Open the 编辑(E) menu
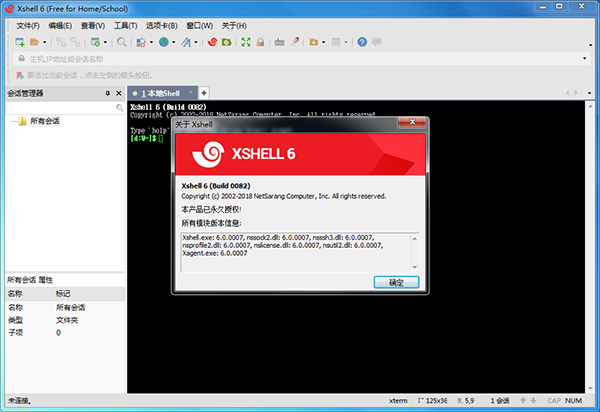This screenshot has width=600, height=412. click(x=60, y=26)
